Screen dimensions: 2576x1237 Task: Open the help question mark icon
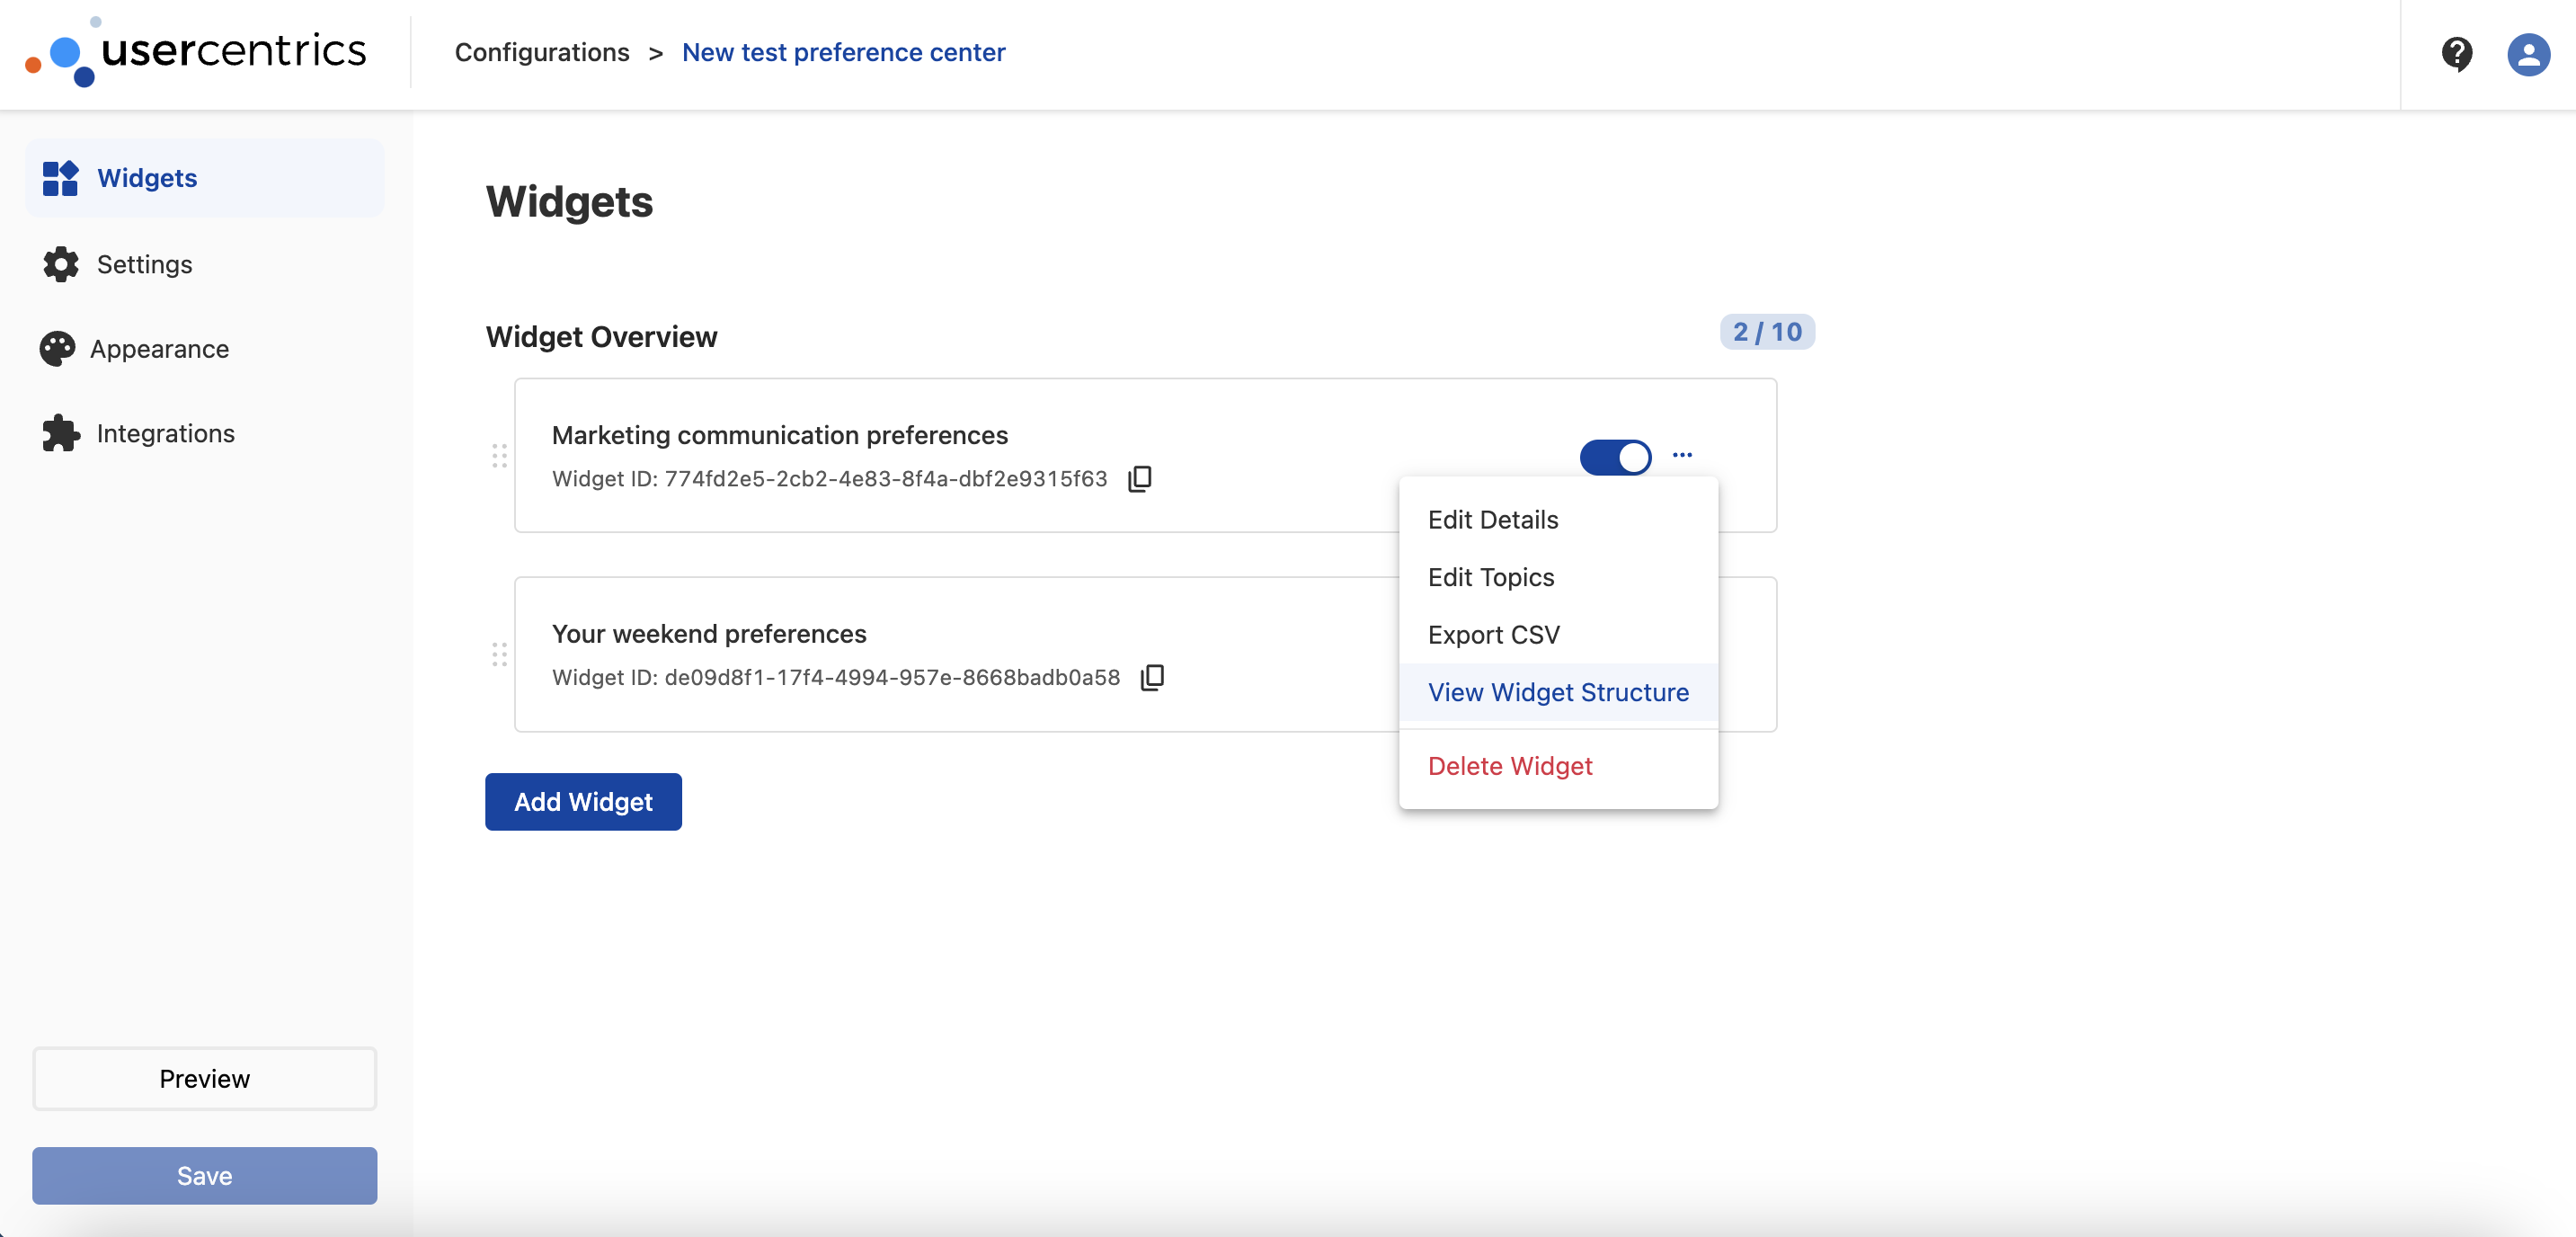click(2456, 53)
